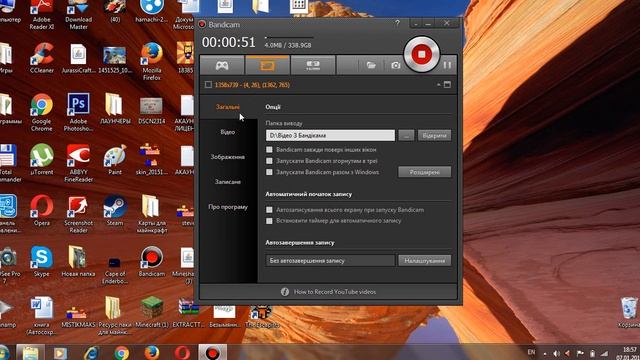The image size is (640, 360).
Task: Click the Відкрити button
Action: (434, 136)
